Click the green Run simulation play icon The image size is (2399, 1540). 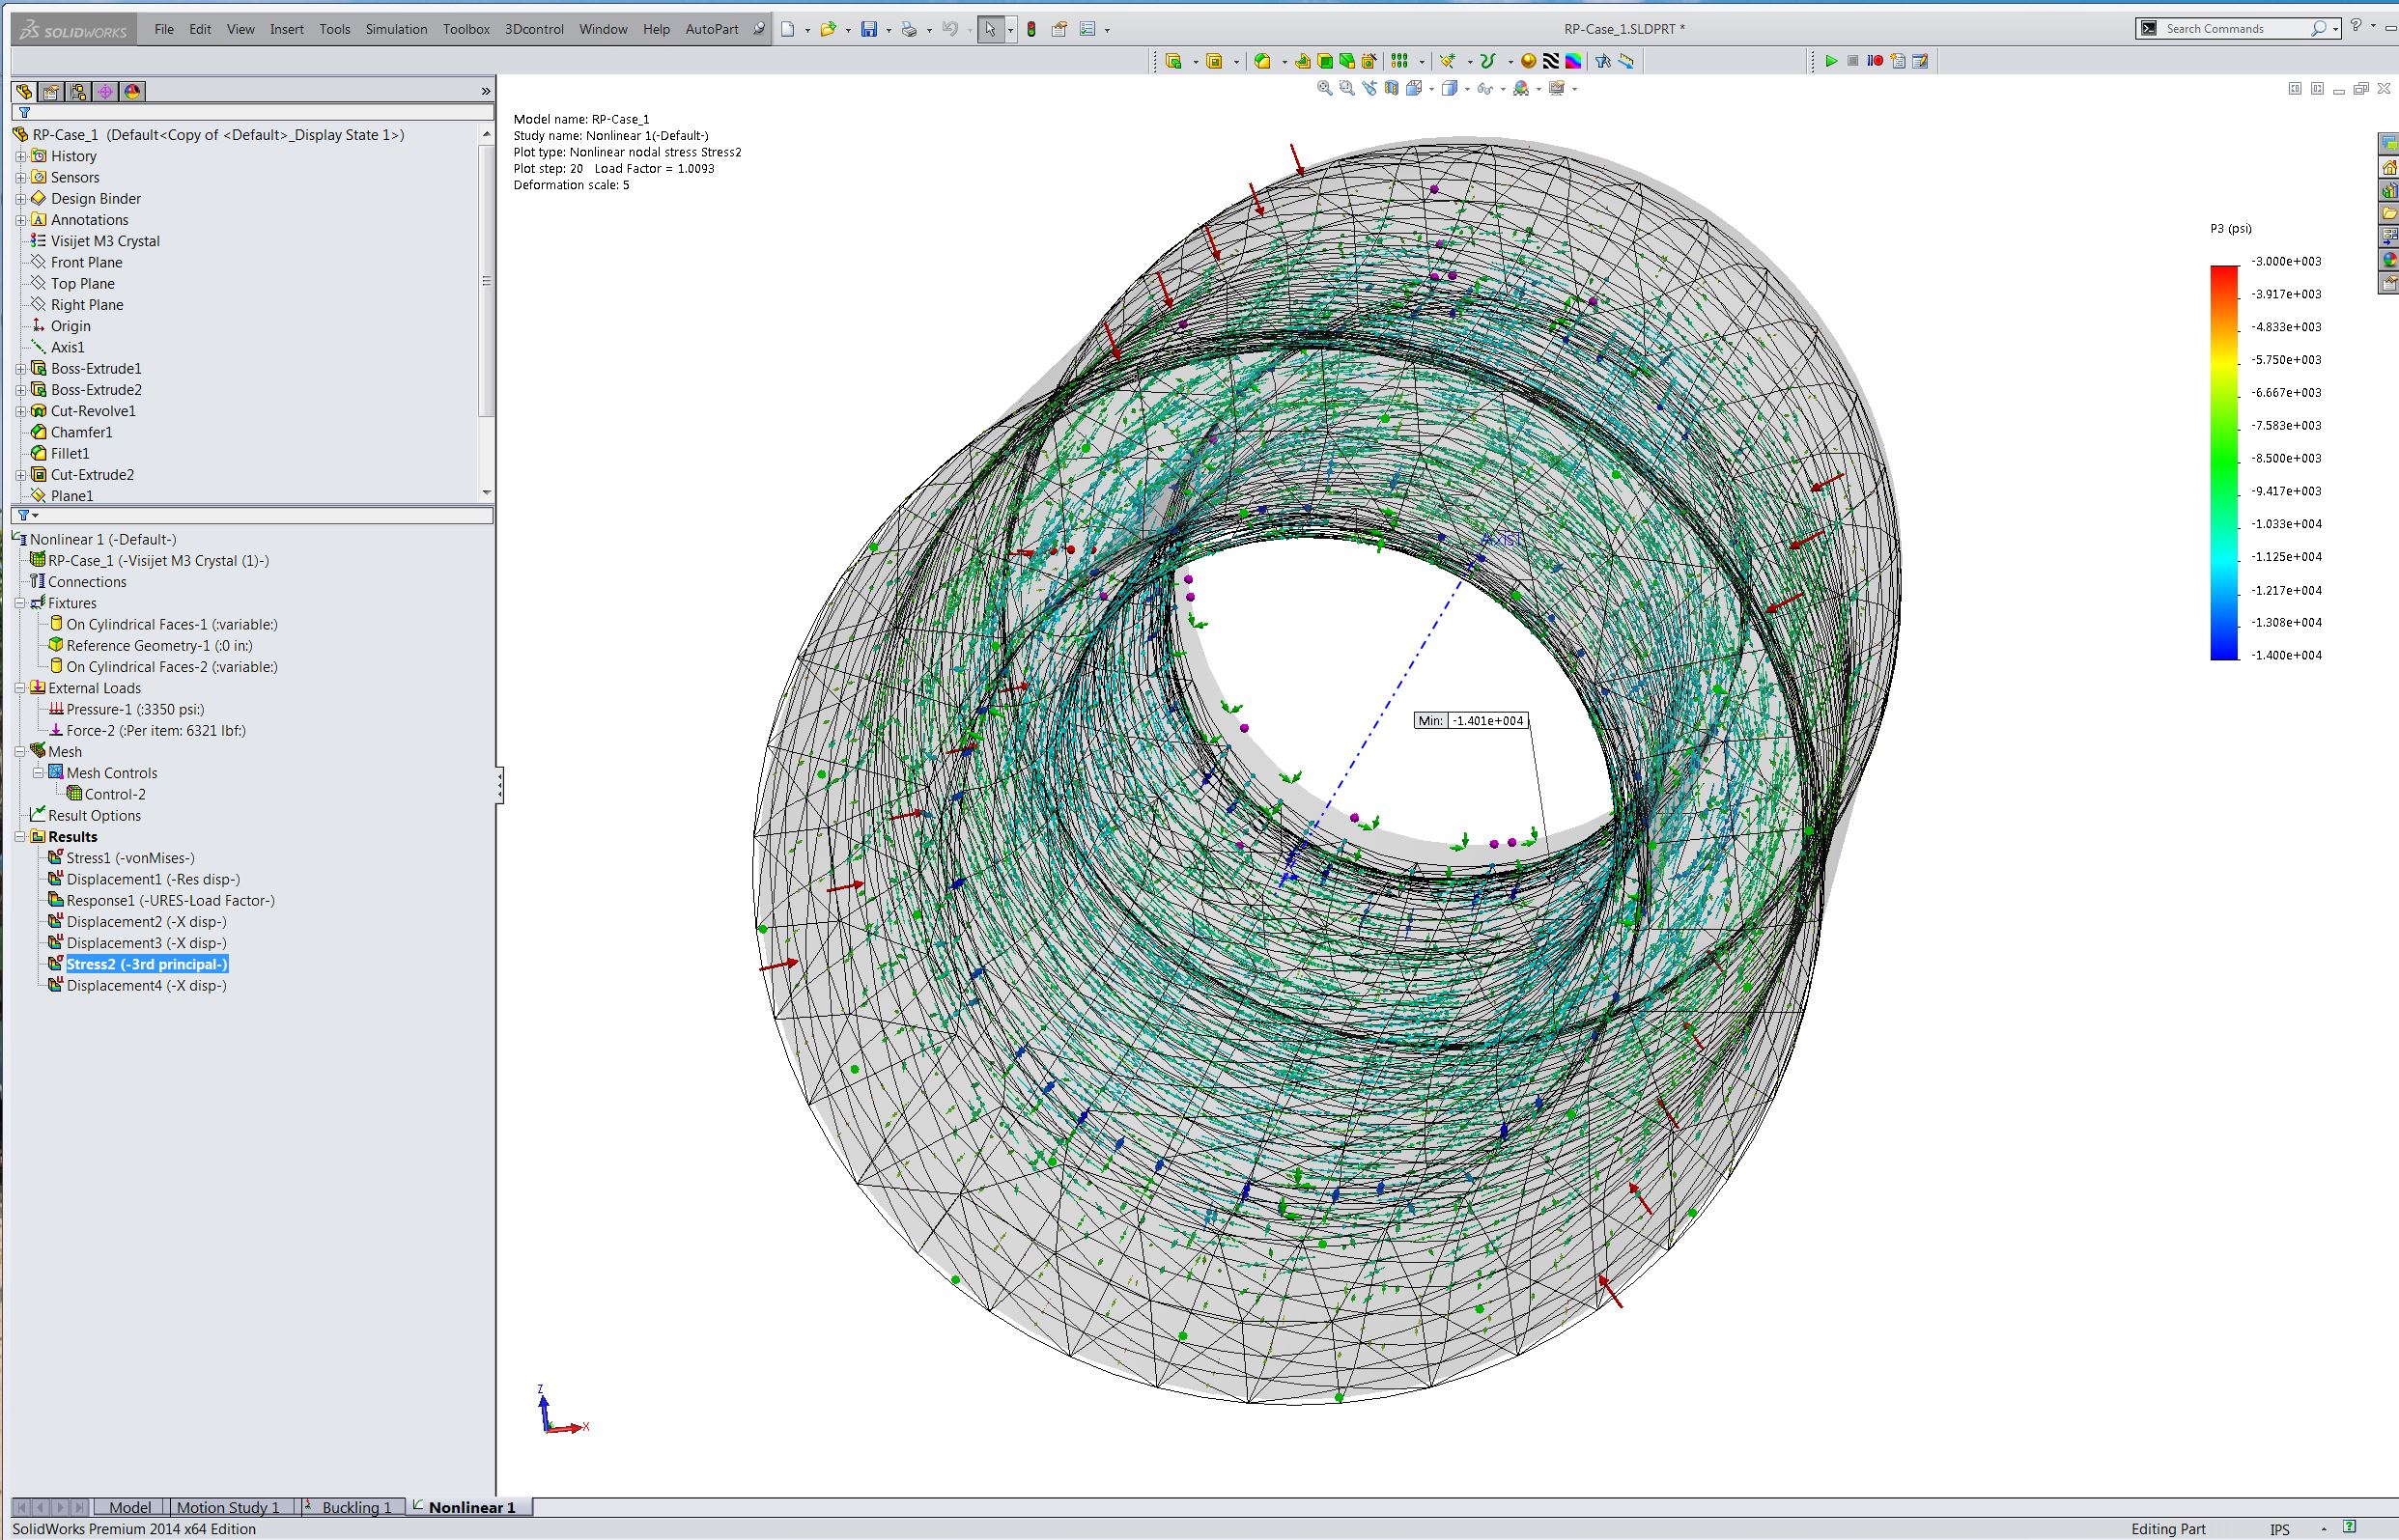tap(1831, 61)
